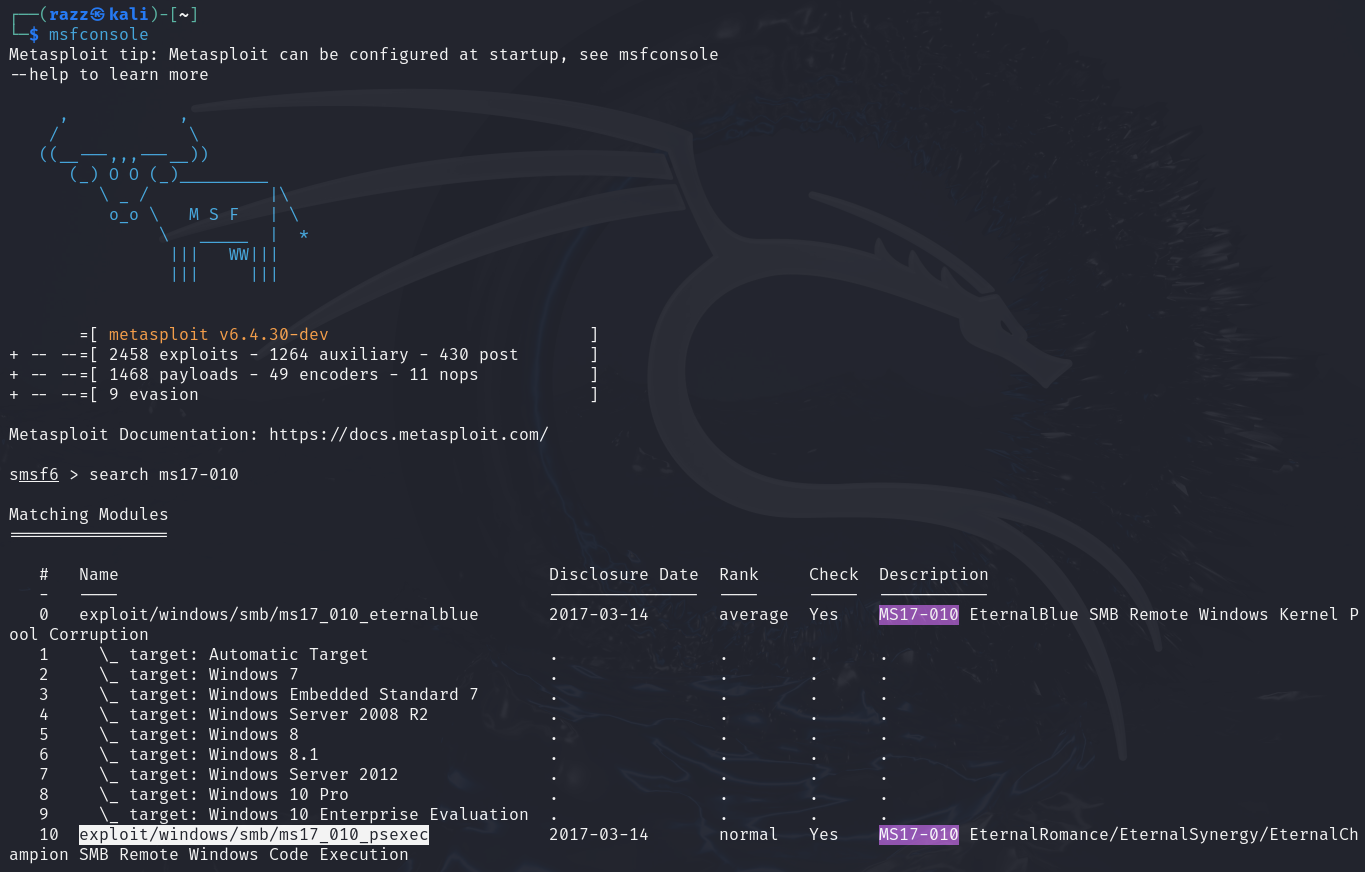Click the Disclosure Date column header

[x=623, y=574]
